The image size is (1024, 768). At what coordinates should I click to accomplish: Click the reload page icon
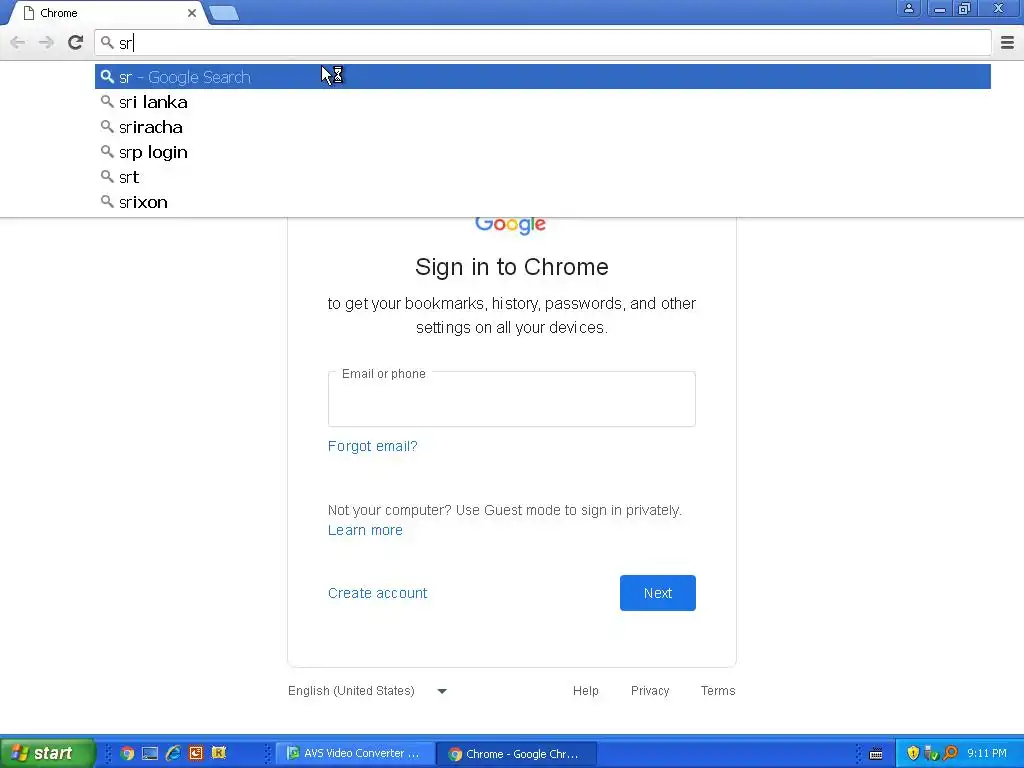[x=75, y=42]
